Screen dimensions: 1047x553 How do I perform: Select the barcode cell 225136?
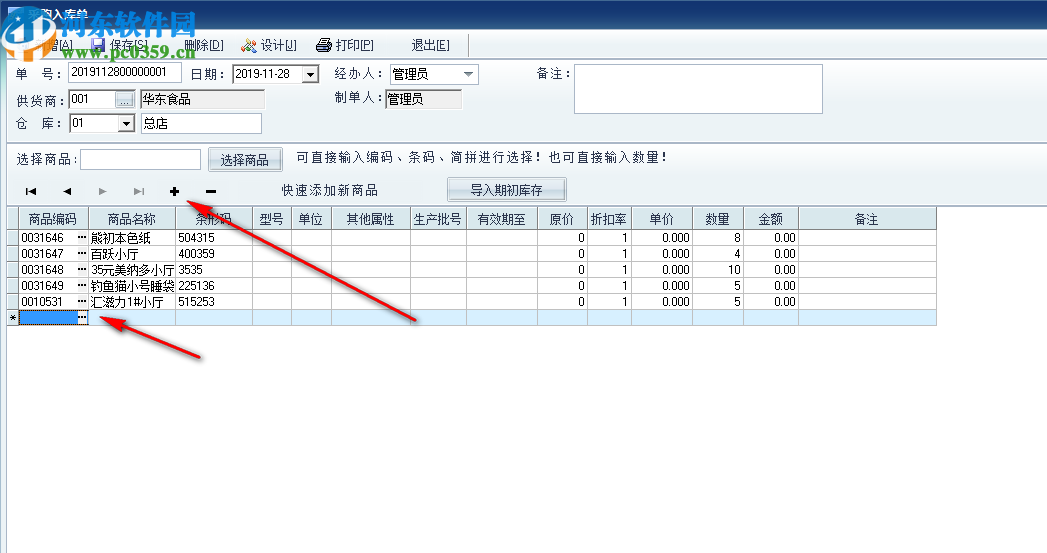[x=214, y=286]
